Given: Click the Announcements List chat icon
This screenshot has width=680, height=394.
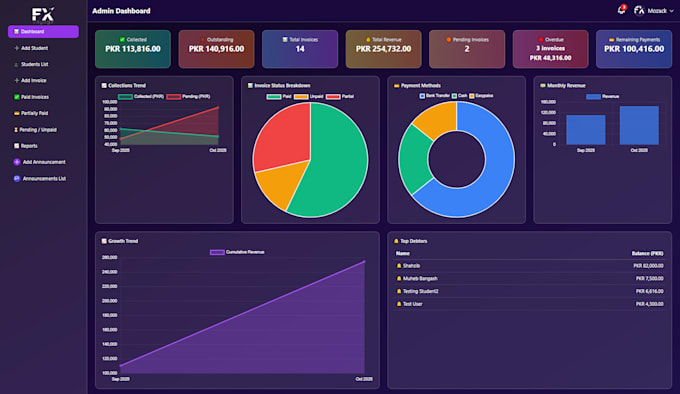Looking at the screenshot, I should point(17,179).
